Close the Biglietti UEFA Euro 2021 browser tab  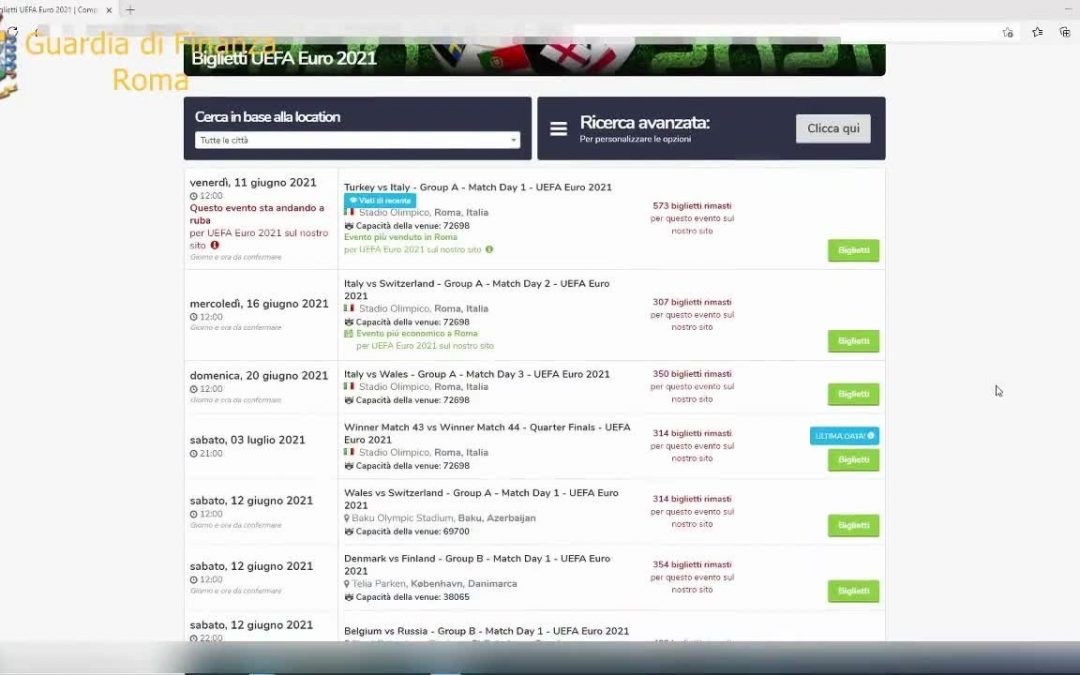click(109, 10)
